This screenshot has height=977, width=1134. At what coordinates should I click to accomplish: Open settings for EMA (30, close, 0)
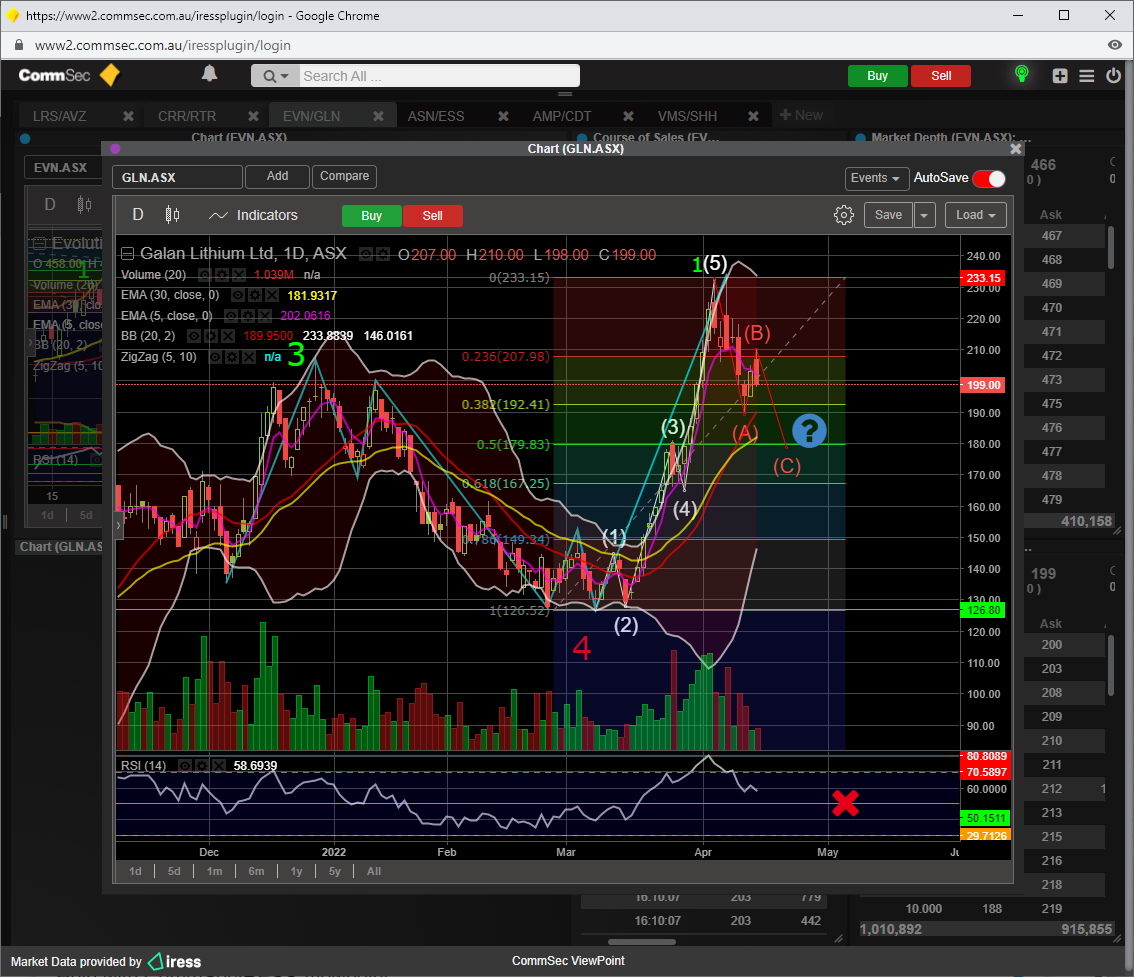point(255,295)
